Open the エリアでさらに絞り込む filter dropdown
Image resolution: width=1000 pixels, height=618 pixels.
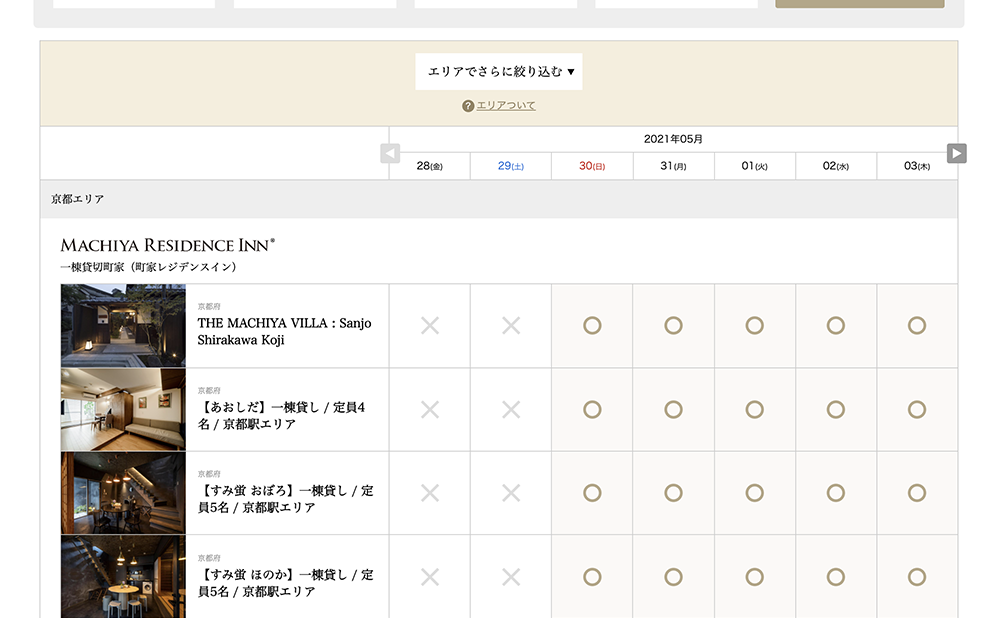pyautogui.click(x=498, y=71)
